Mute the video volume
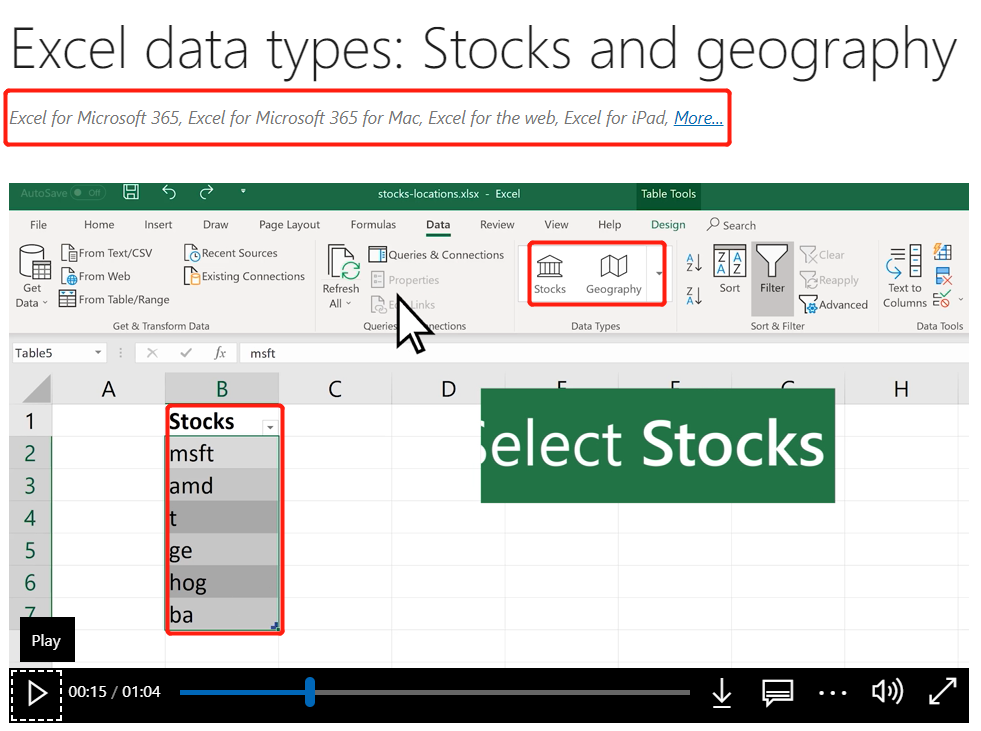The height and width of the screenshot is (731, 981). click(x=887, y=692)
